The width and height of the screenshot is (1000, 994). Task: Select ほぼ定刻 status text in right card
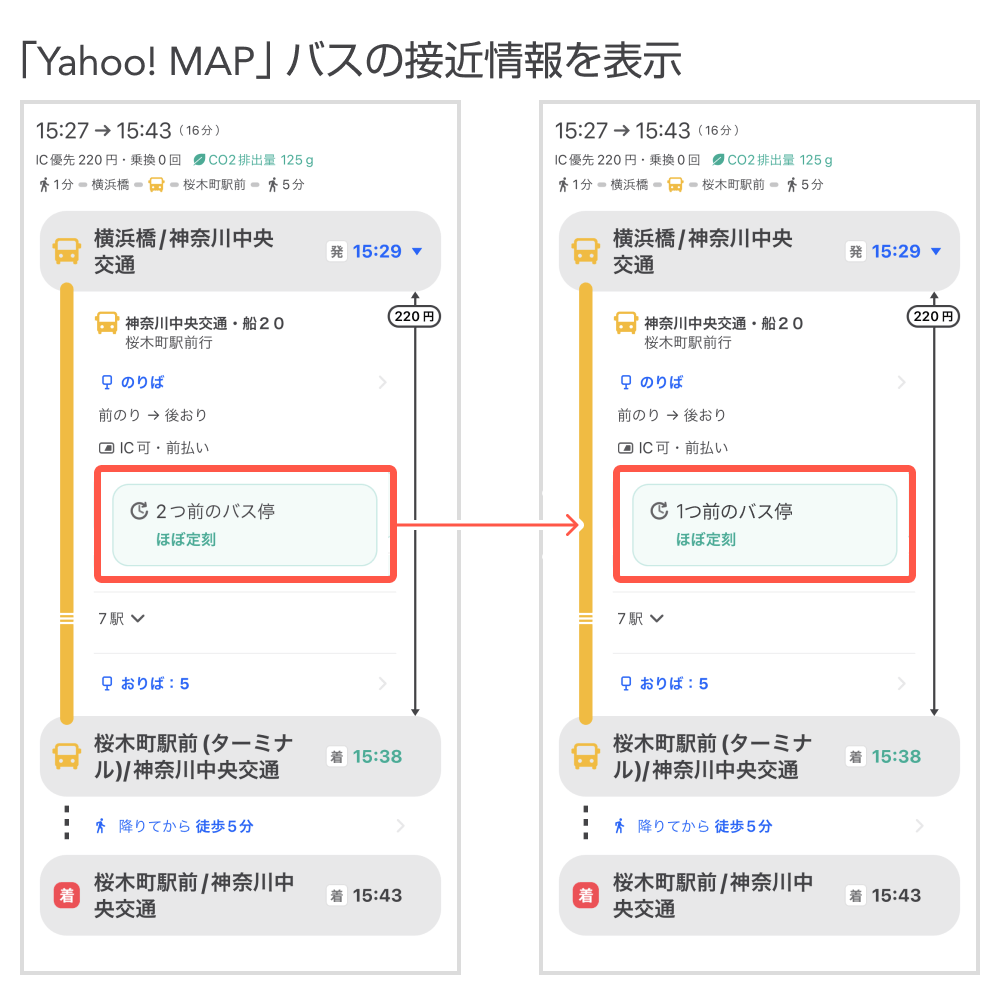click(706, 539)
